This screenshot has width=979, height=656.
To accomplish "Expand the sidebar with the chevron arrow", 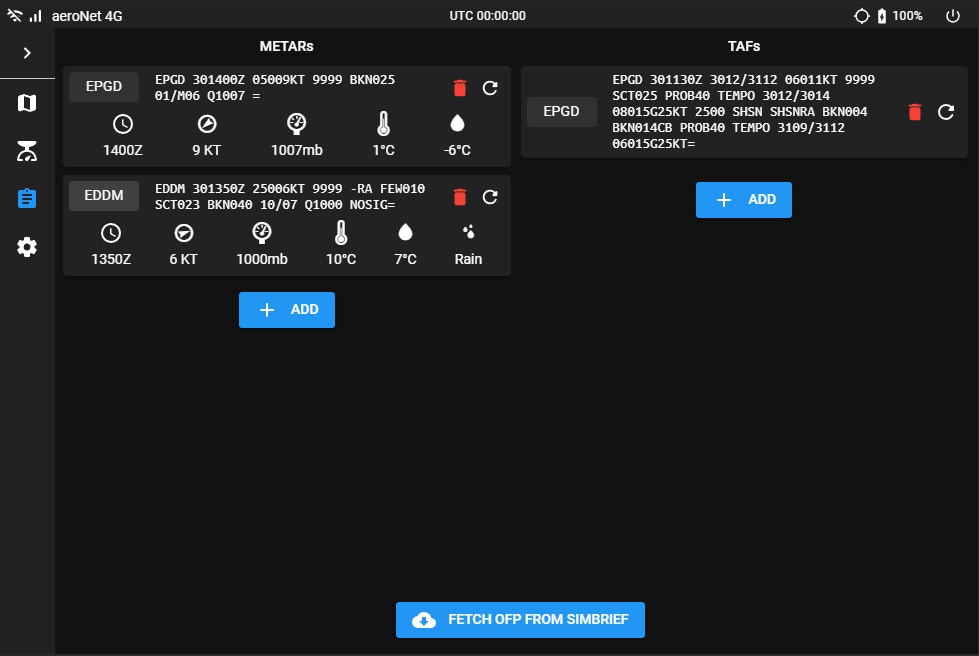I will point(27,53).
